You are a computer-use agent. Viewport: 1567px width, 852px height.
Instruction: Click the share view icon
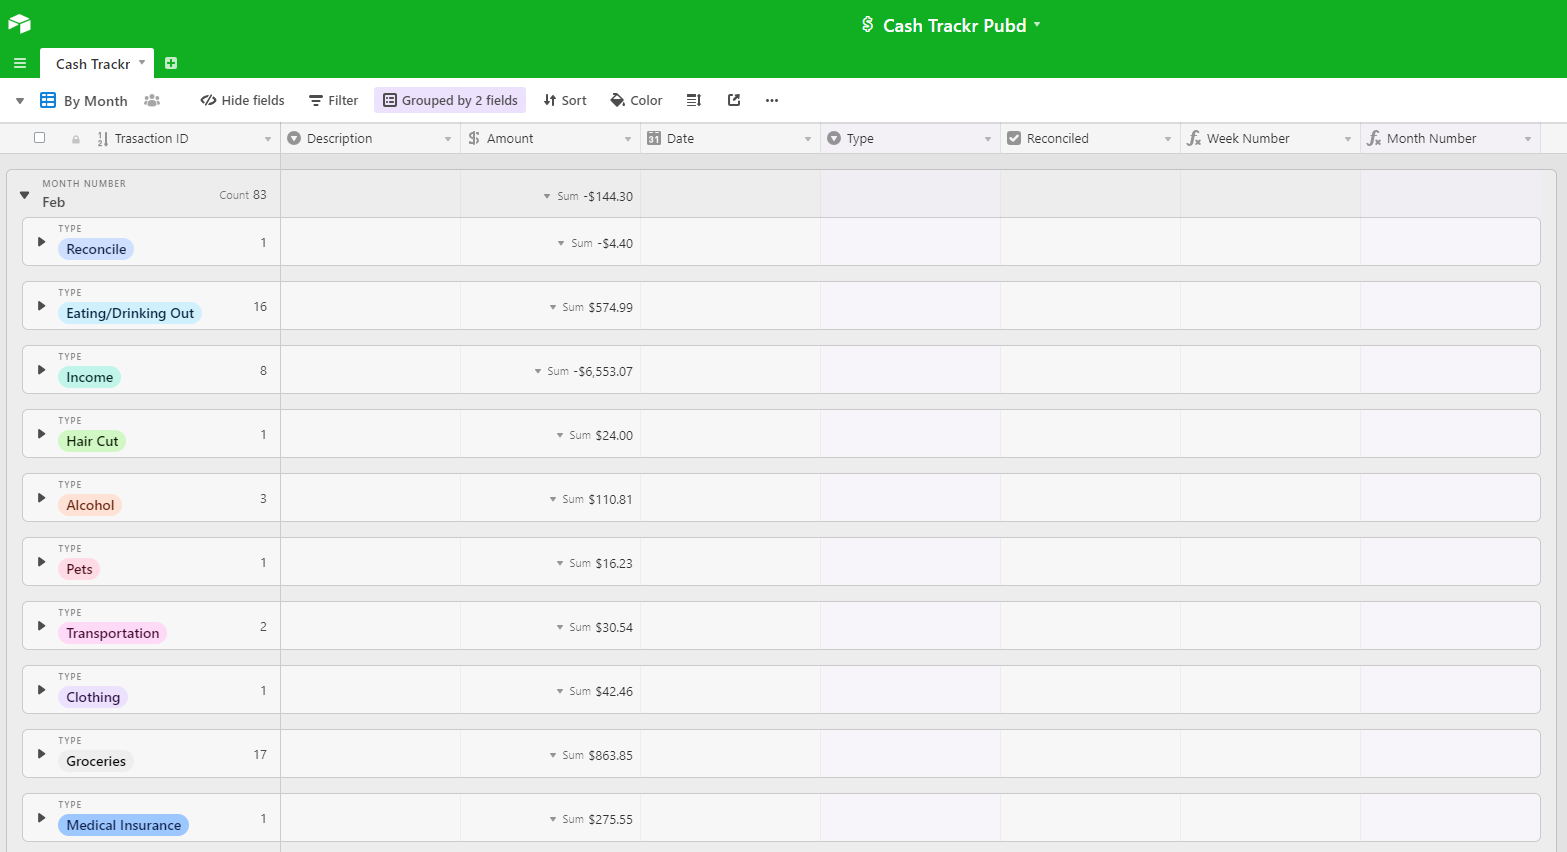[734, 100]
